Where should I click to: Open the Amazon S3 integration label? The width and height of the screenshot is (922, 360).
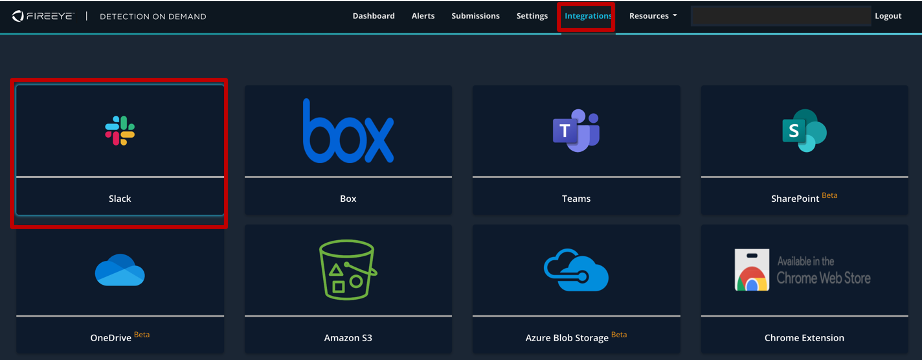point(348,338)
